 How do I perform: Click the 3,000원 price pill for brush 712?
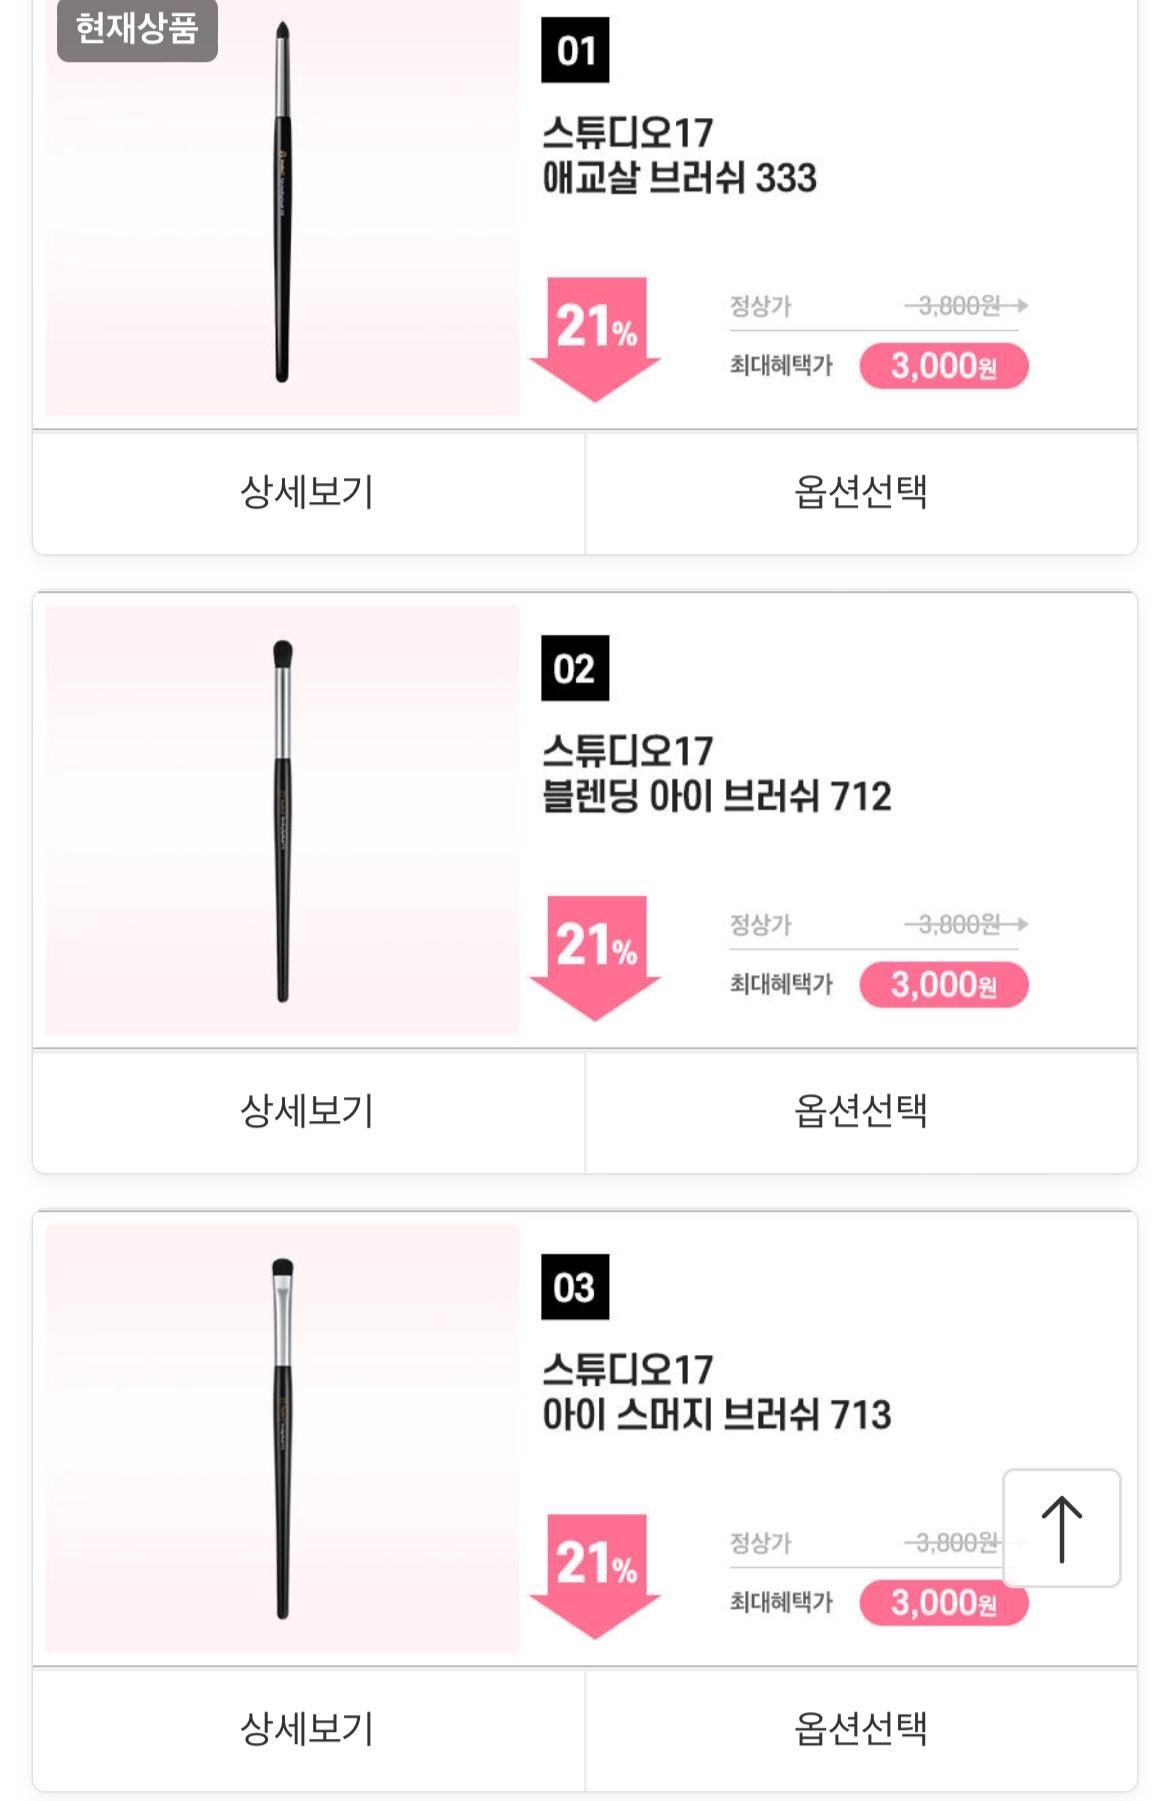coord(944,985)
